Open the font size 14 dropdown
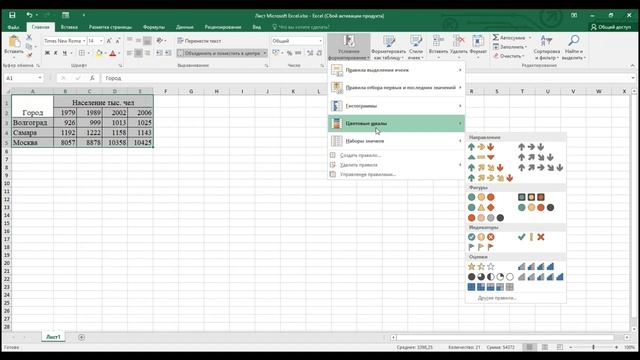This screenshot has height=360, width=640. point(101,41)
